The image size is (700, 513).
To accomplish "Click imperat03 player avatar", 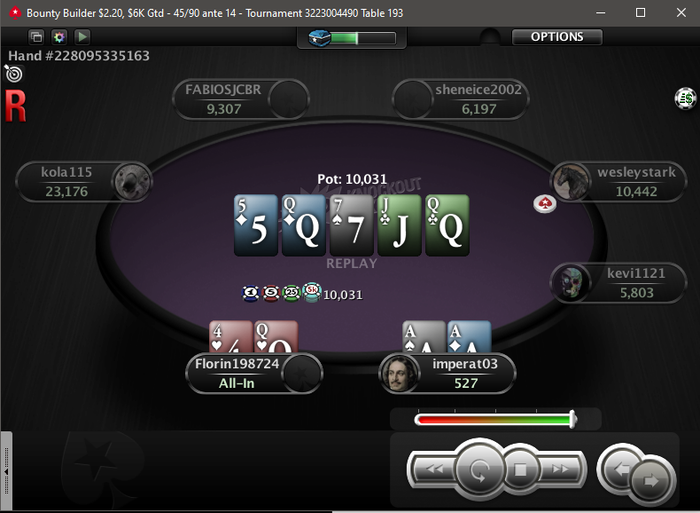I will [x=399, y=373].
